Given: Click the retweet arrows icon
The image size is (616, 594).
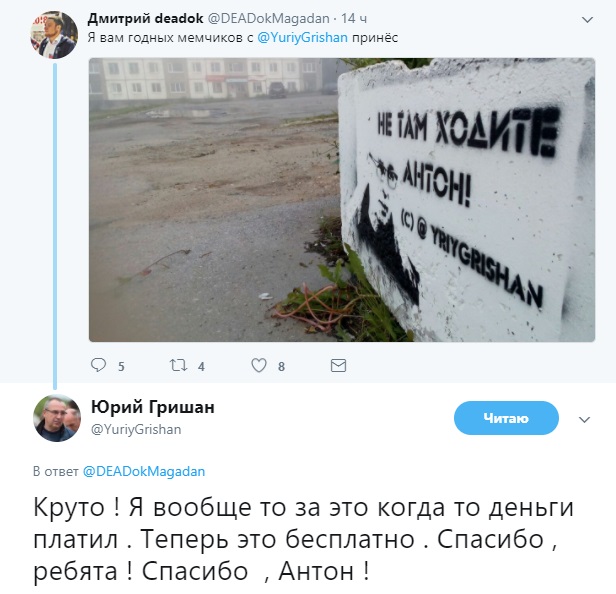Looking at the screenshot, I should pos(178,365).
